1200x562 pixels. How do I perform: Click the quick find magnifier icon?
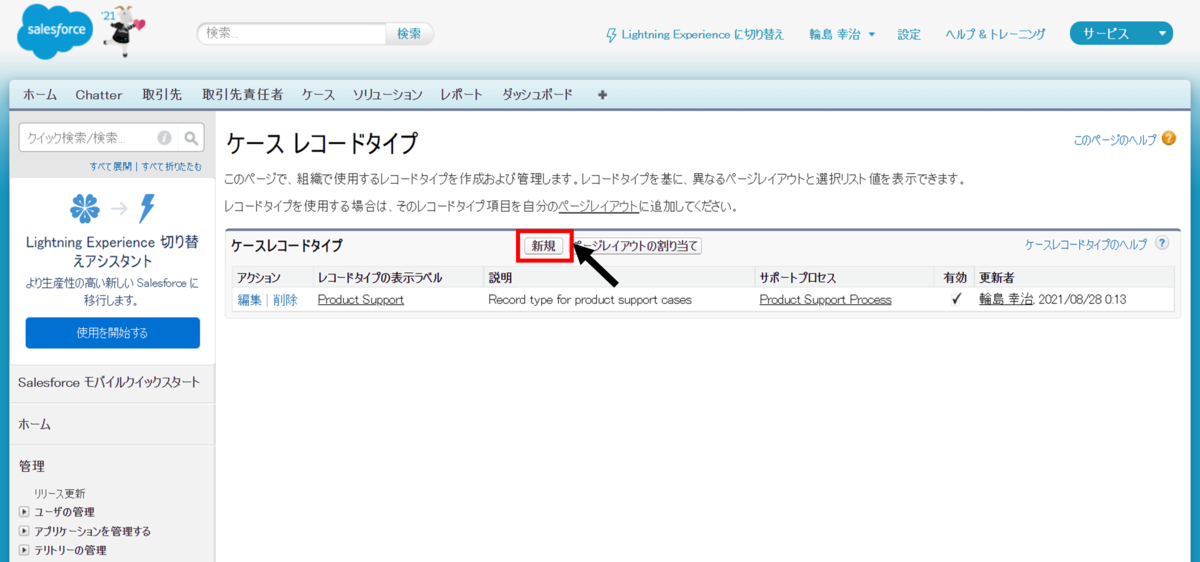click(x=192, y=138)
